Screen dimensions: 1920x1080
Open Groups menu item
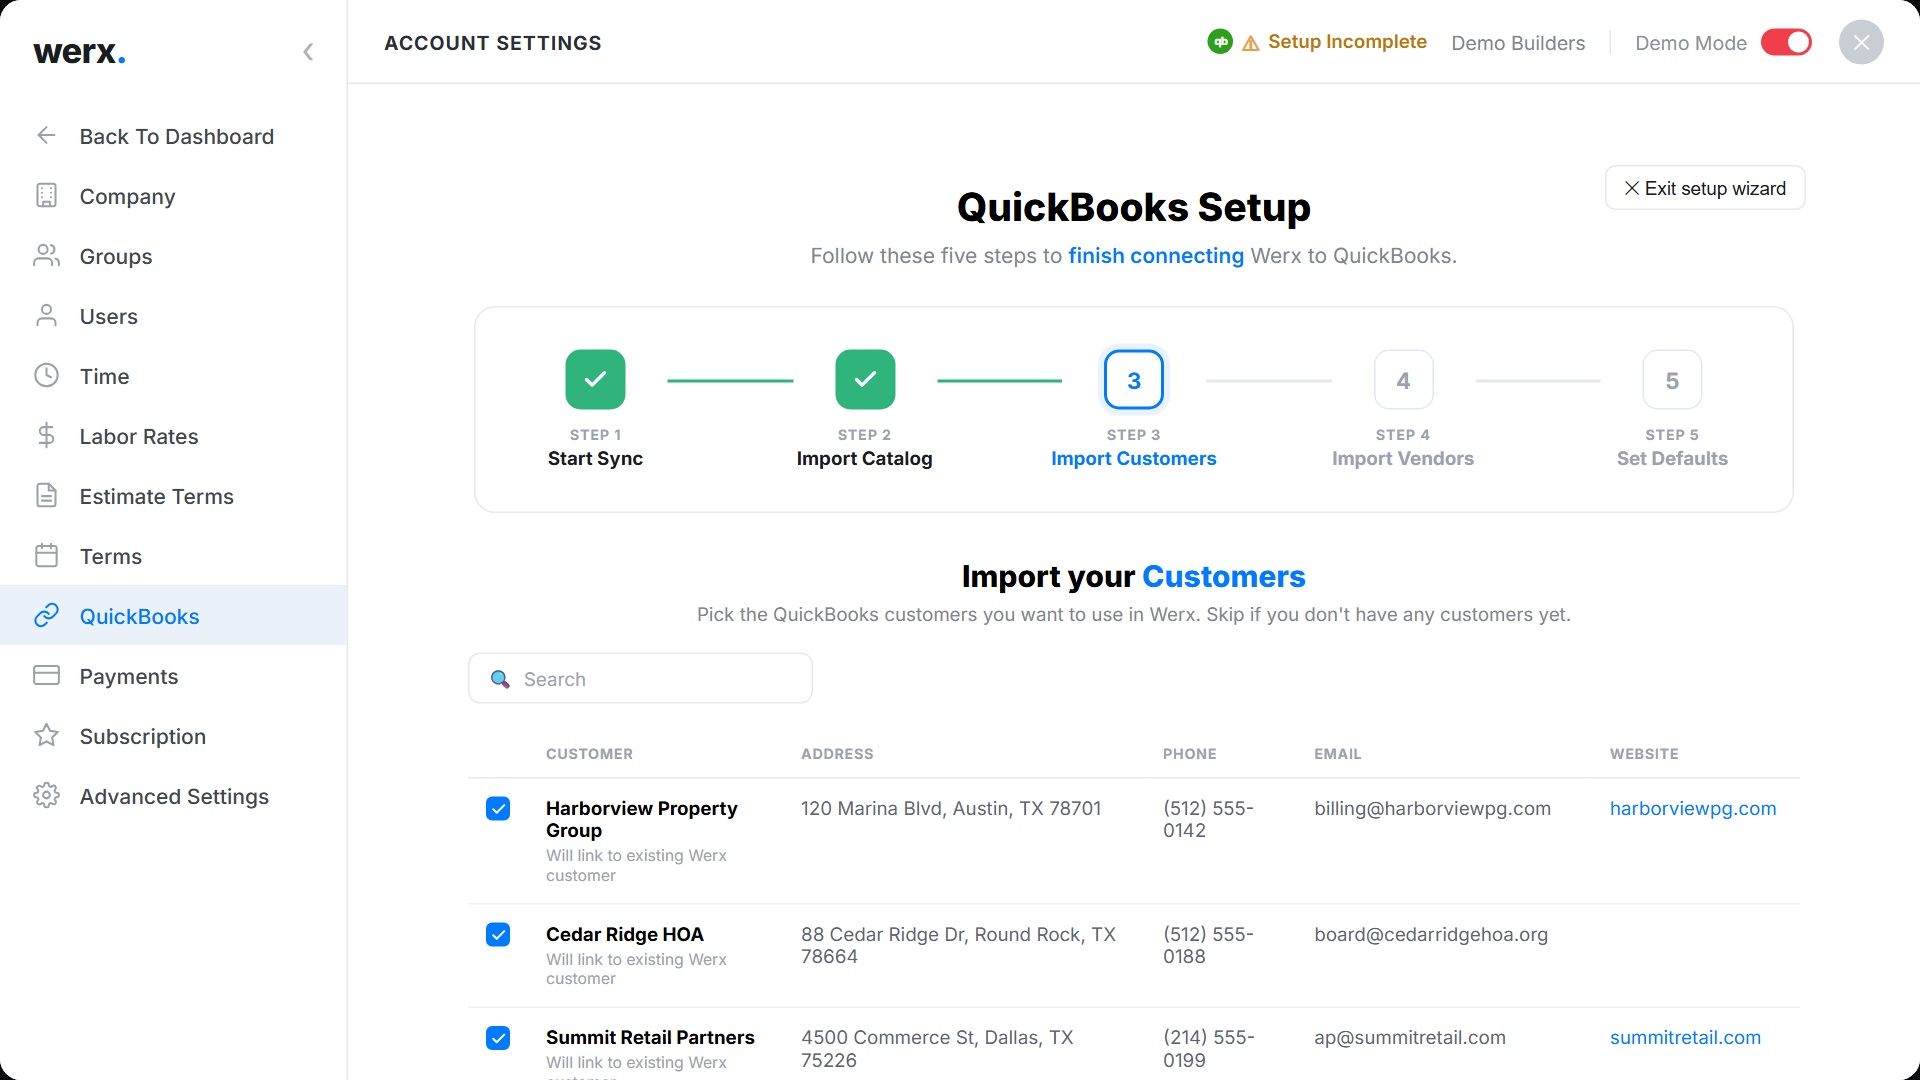pos(173,256)
